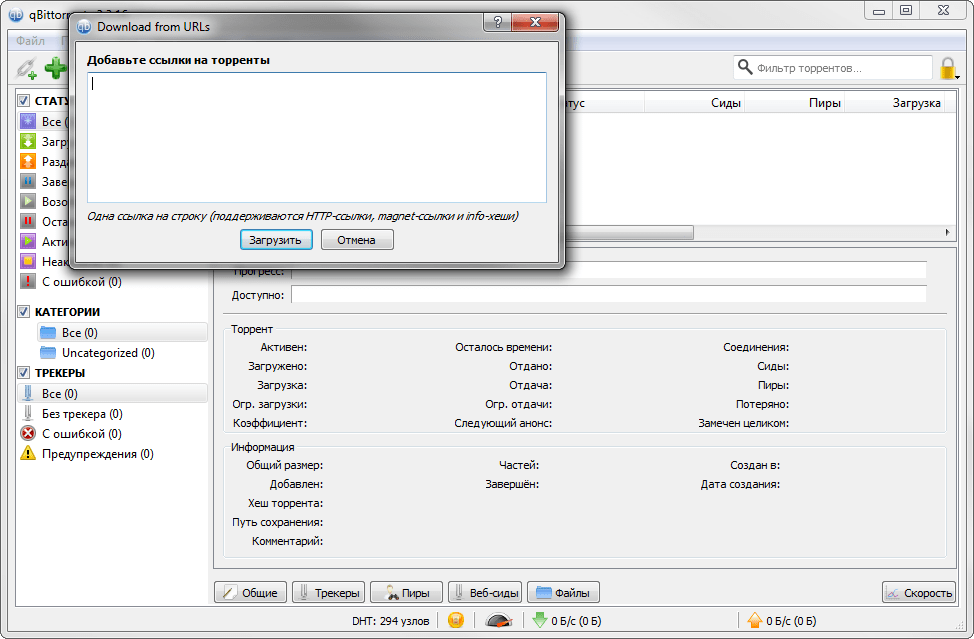Click the green plus add torrent file icon
974x639 pixels.
click(x=56, y=68)
